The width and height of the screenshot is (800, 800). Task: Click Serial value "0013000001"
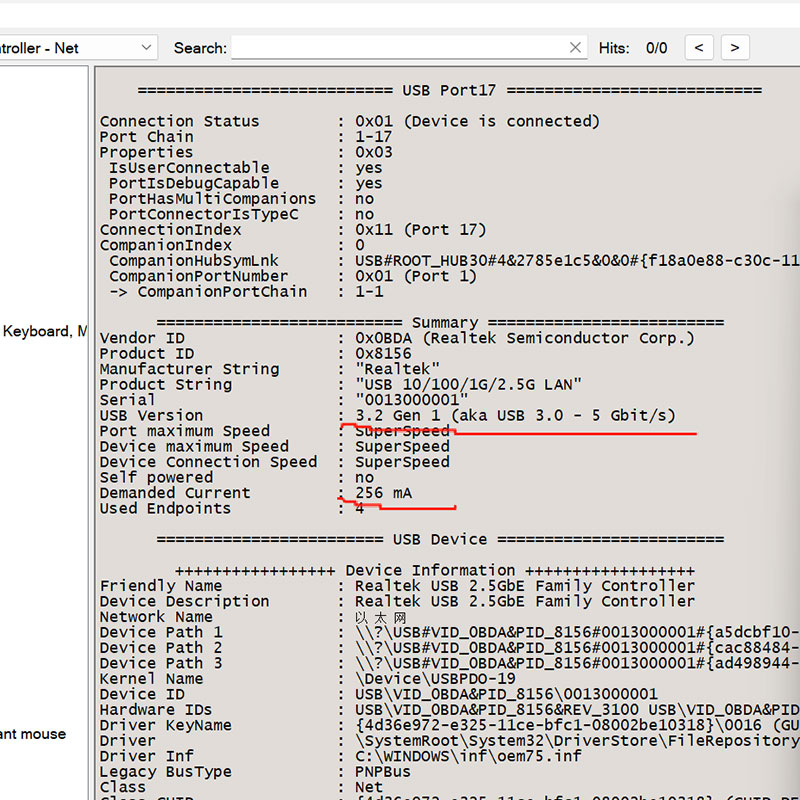pyautogui.click(x=412, y=400)
